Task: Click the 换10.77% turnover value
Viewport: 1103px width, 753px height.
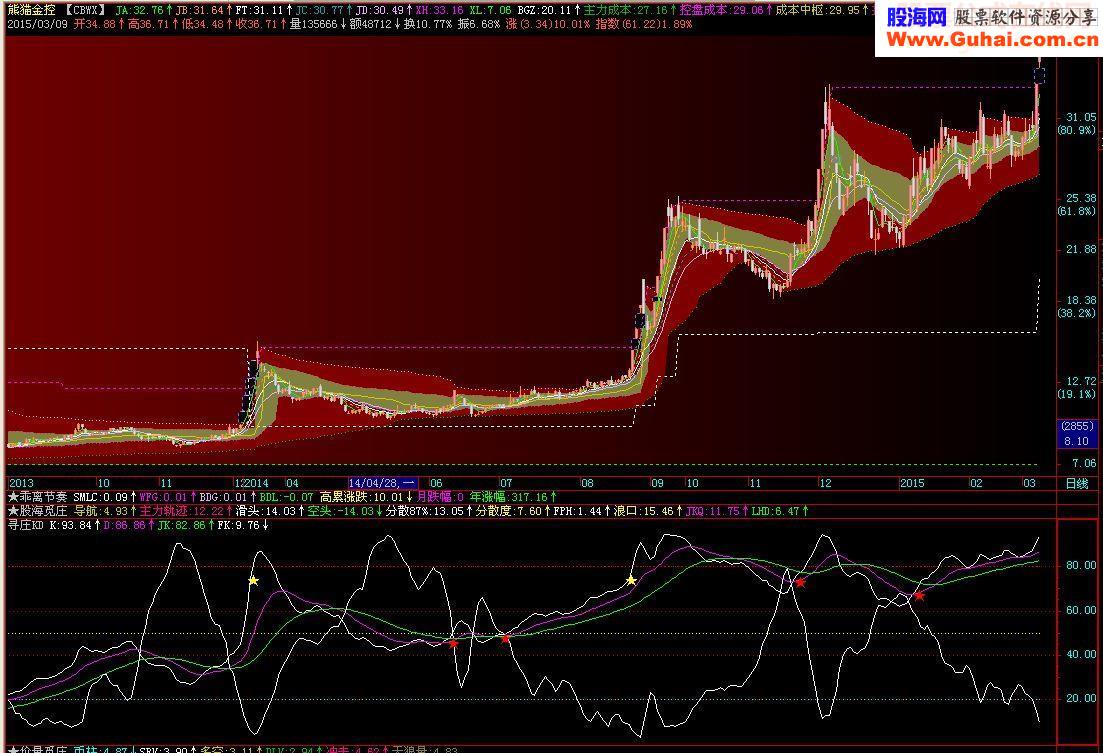Action: pyautogui.click(x=428, y=24)
